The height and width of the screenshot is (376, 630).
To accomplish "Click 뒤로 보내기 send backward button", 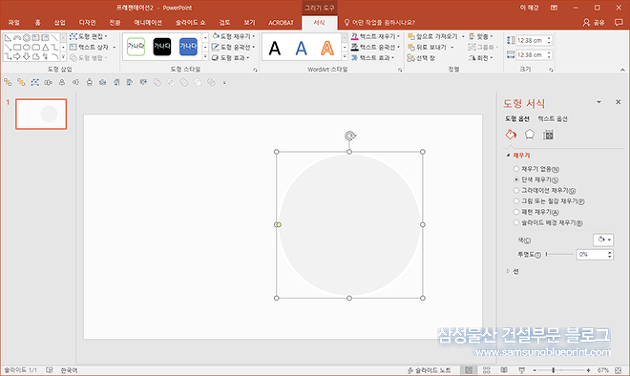I will pos(428,47).
